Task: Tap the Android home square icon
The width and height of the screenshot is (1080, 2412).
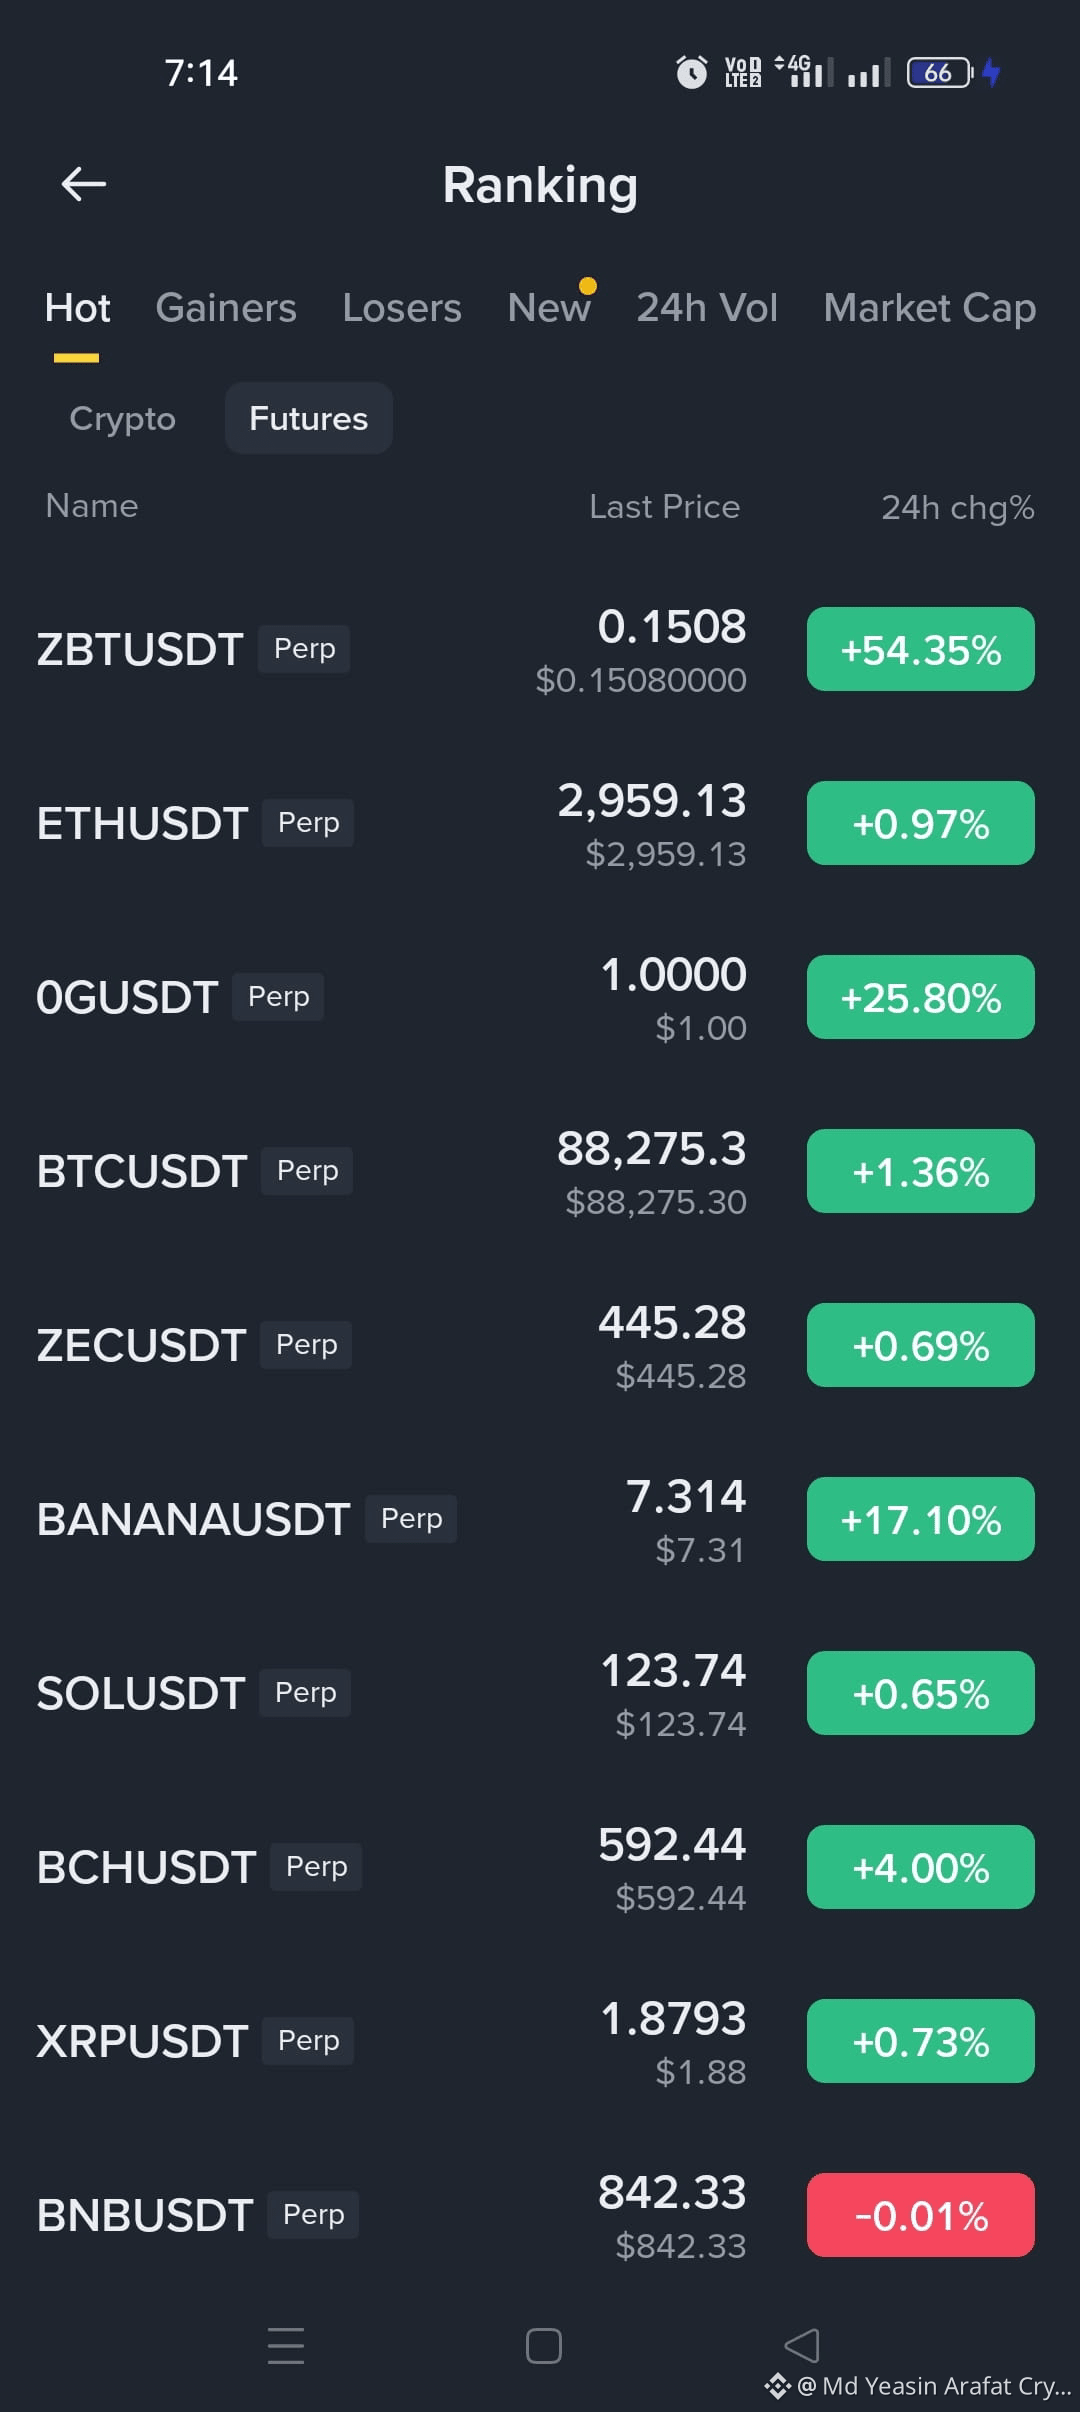Action: tap(543, 2346)
